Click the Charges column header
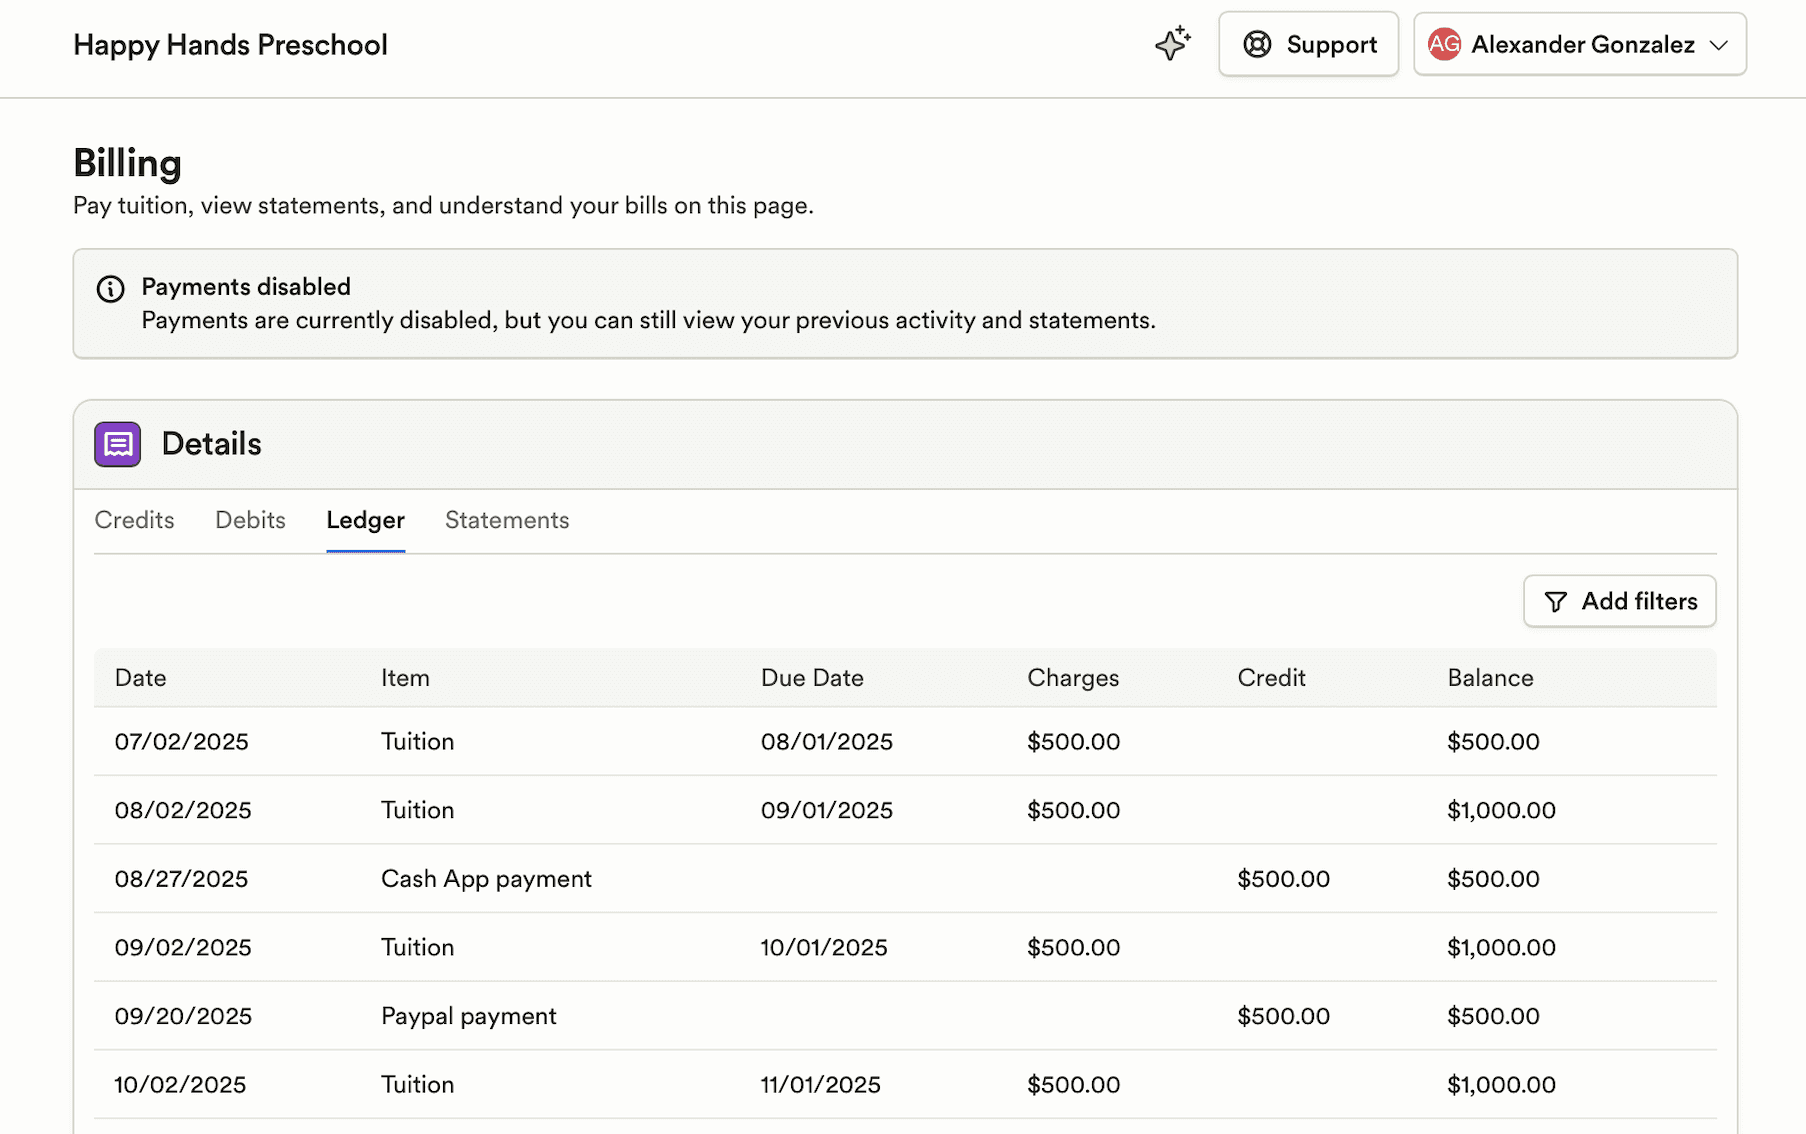Screen dimensions: 1806x1134 pos(1072,677)
